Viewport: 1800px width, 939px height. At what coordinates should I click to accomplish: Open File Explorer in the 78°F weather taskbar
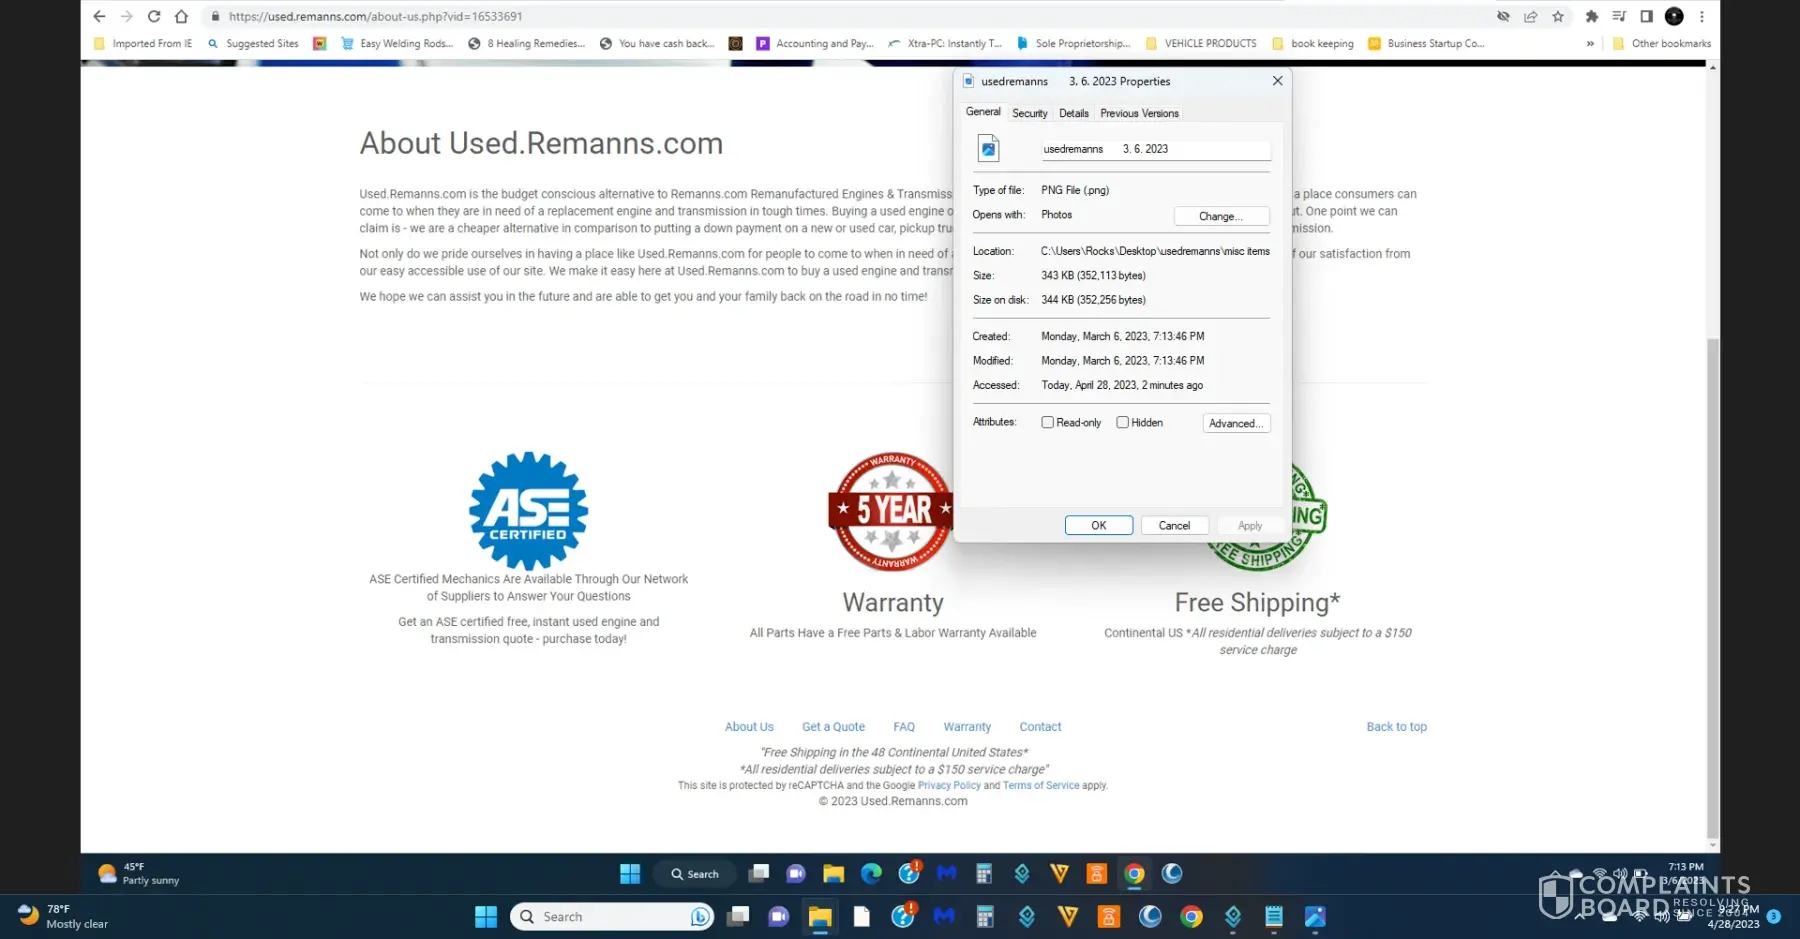click(x=820, y=916)
